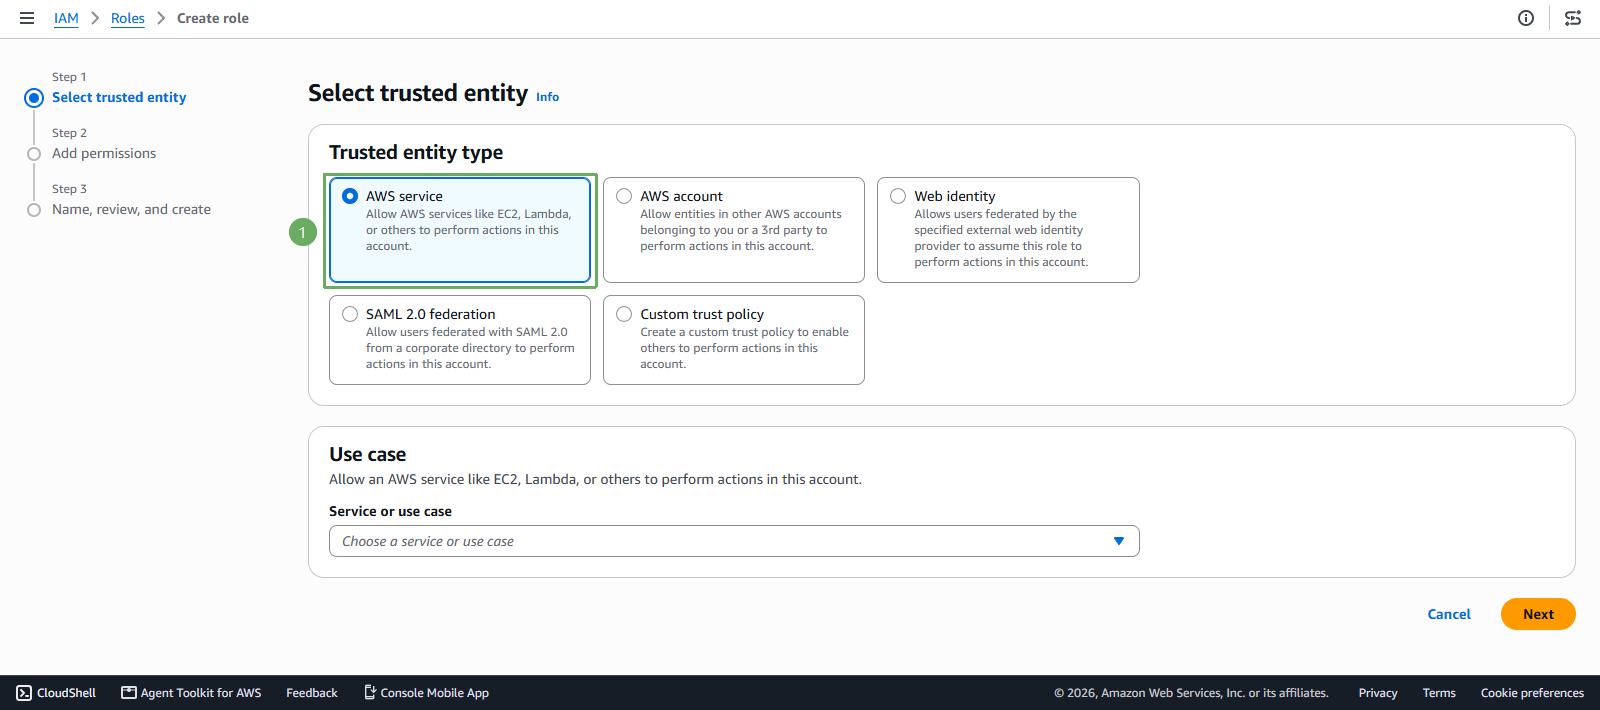Click Name, review, and create step
This screenshot has width=1600, height=710.
pyautogui.click(x=131, y=209)
